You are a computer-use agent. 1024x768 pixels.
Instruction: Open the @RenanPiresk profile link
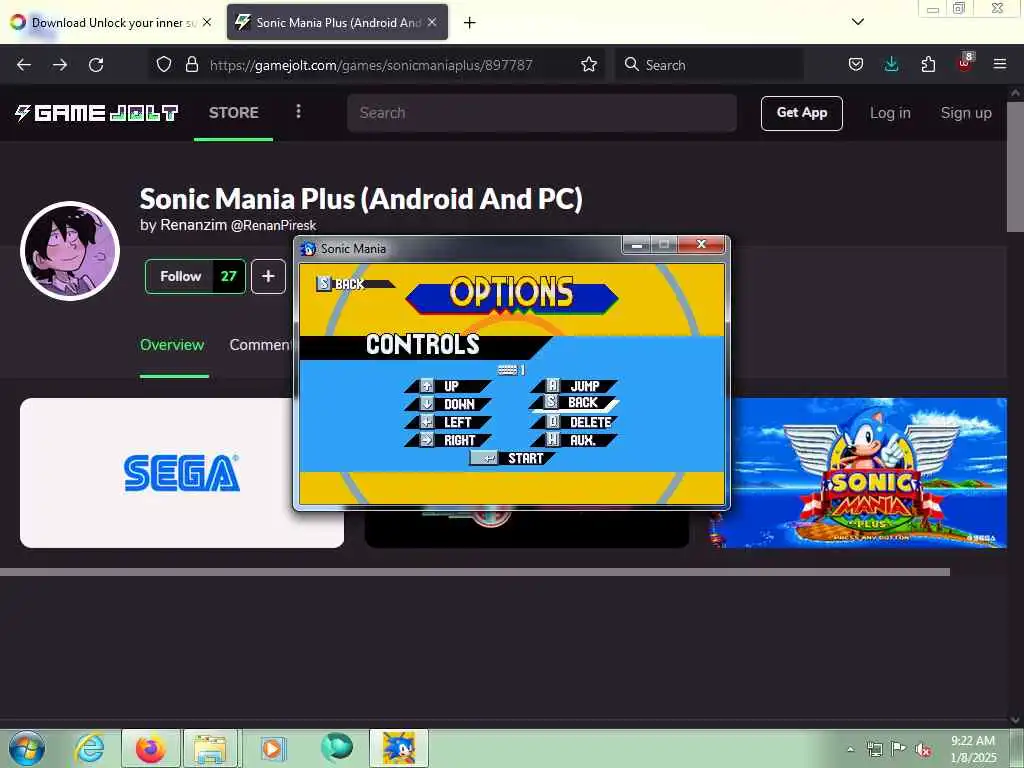[x=274, y=225]
